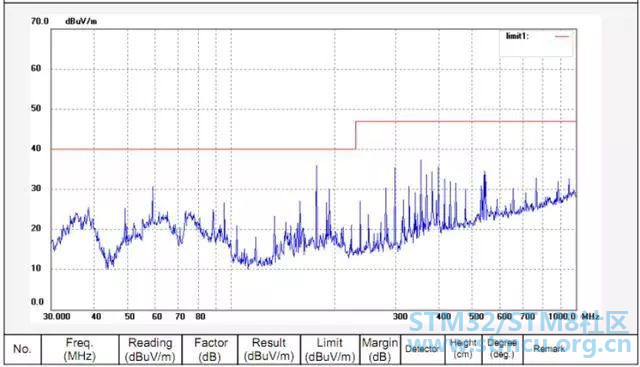Select the Result (dBuV/m) column header

269,350
